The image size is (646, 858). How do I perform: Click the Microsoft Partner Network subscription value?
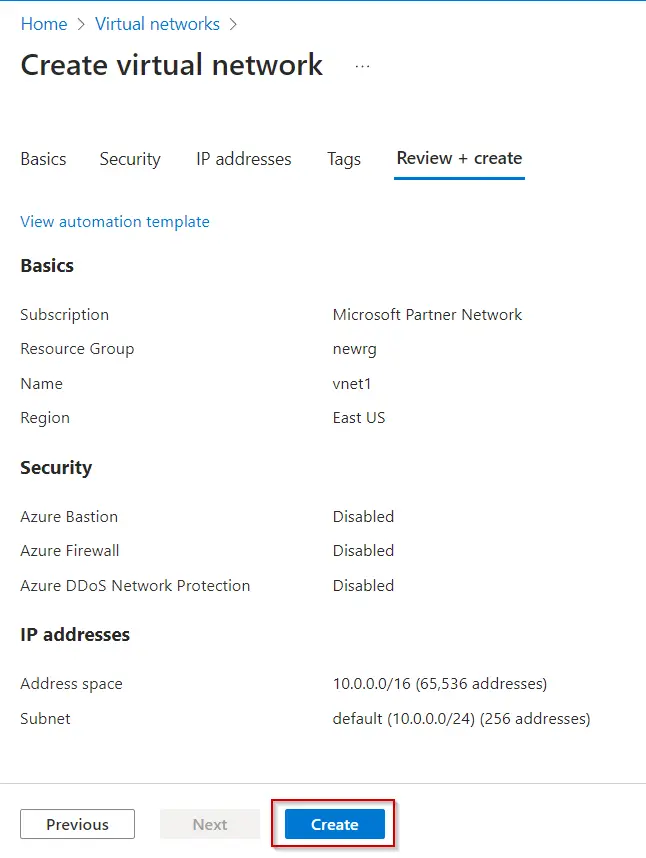(x=427, y=315)
